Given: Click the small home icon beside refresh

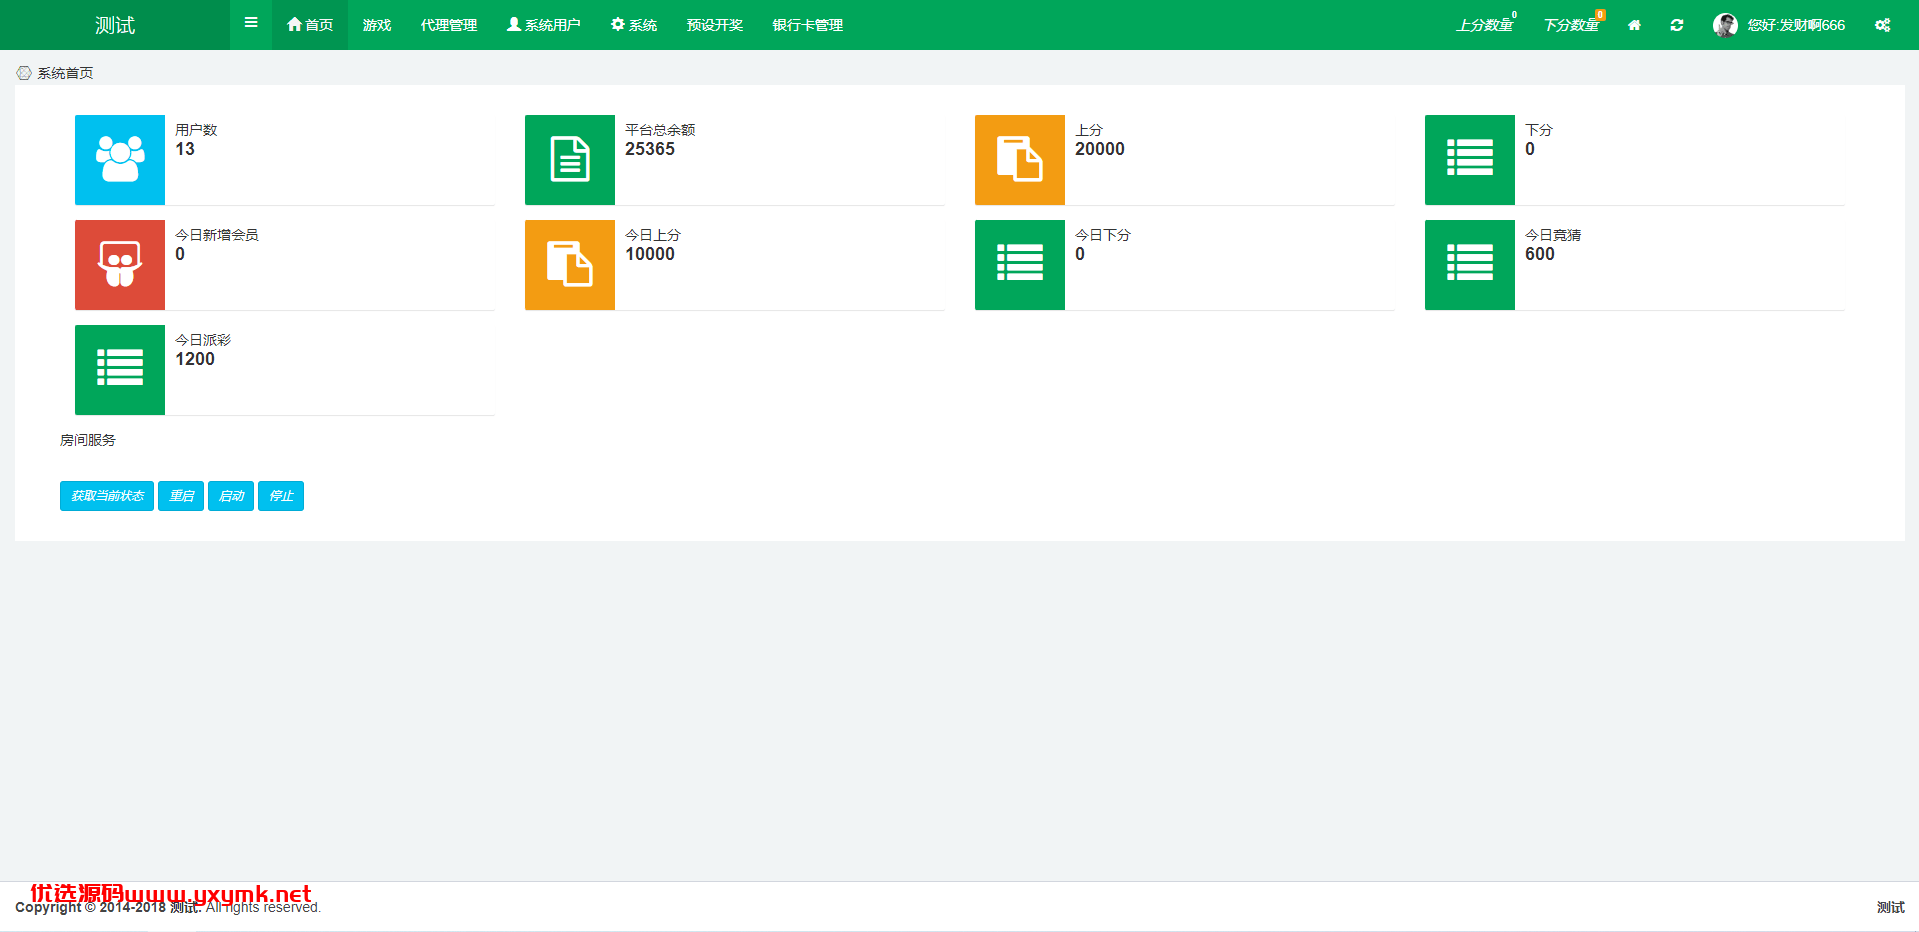Looking at the screenshot, I should (1634, 25).
